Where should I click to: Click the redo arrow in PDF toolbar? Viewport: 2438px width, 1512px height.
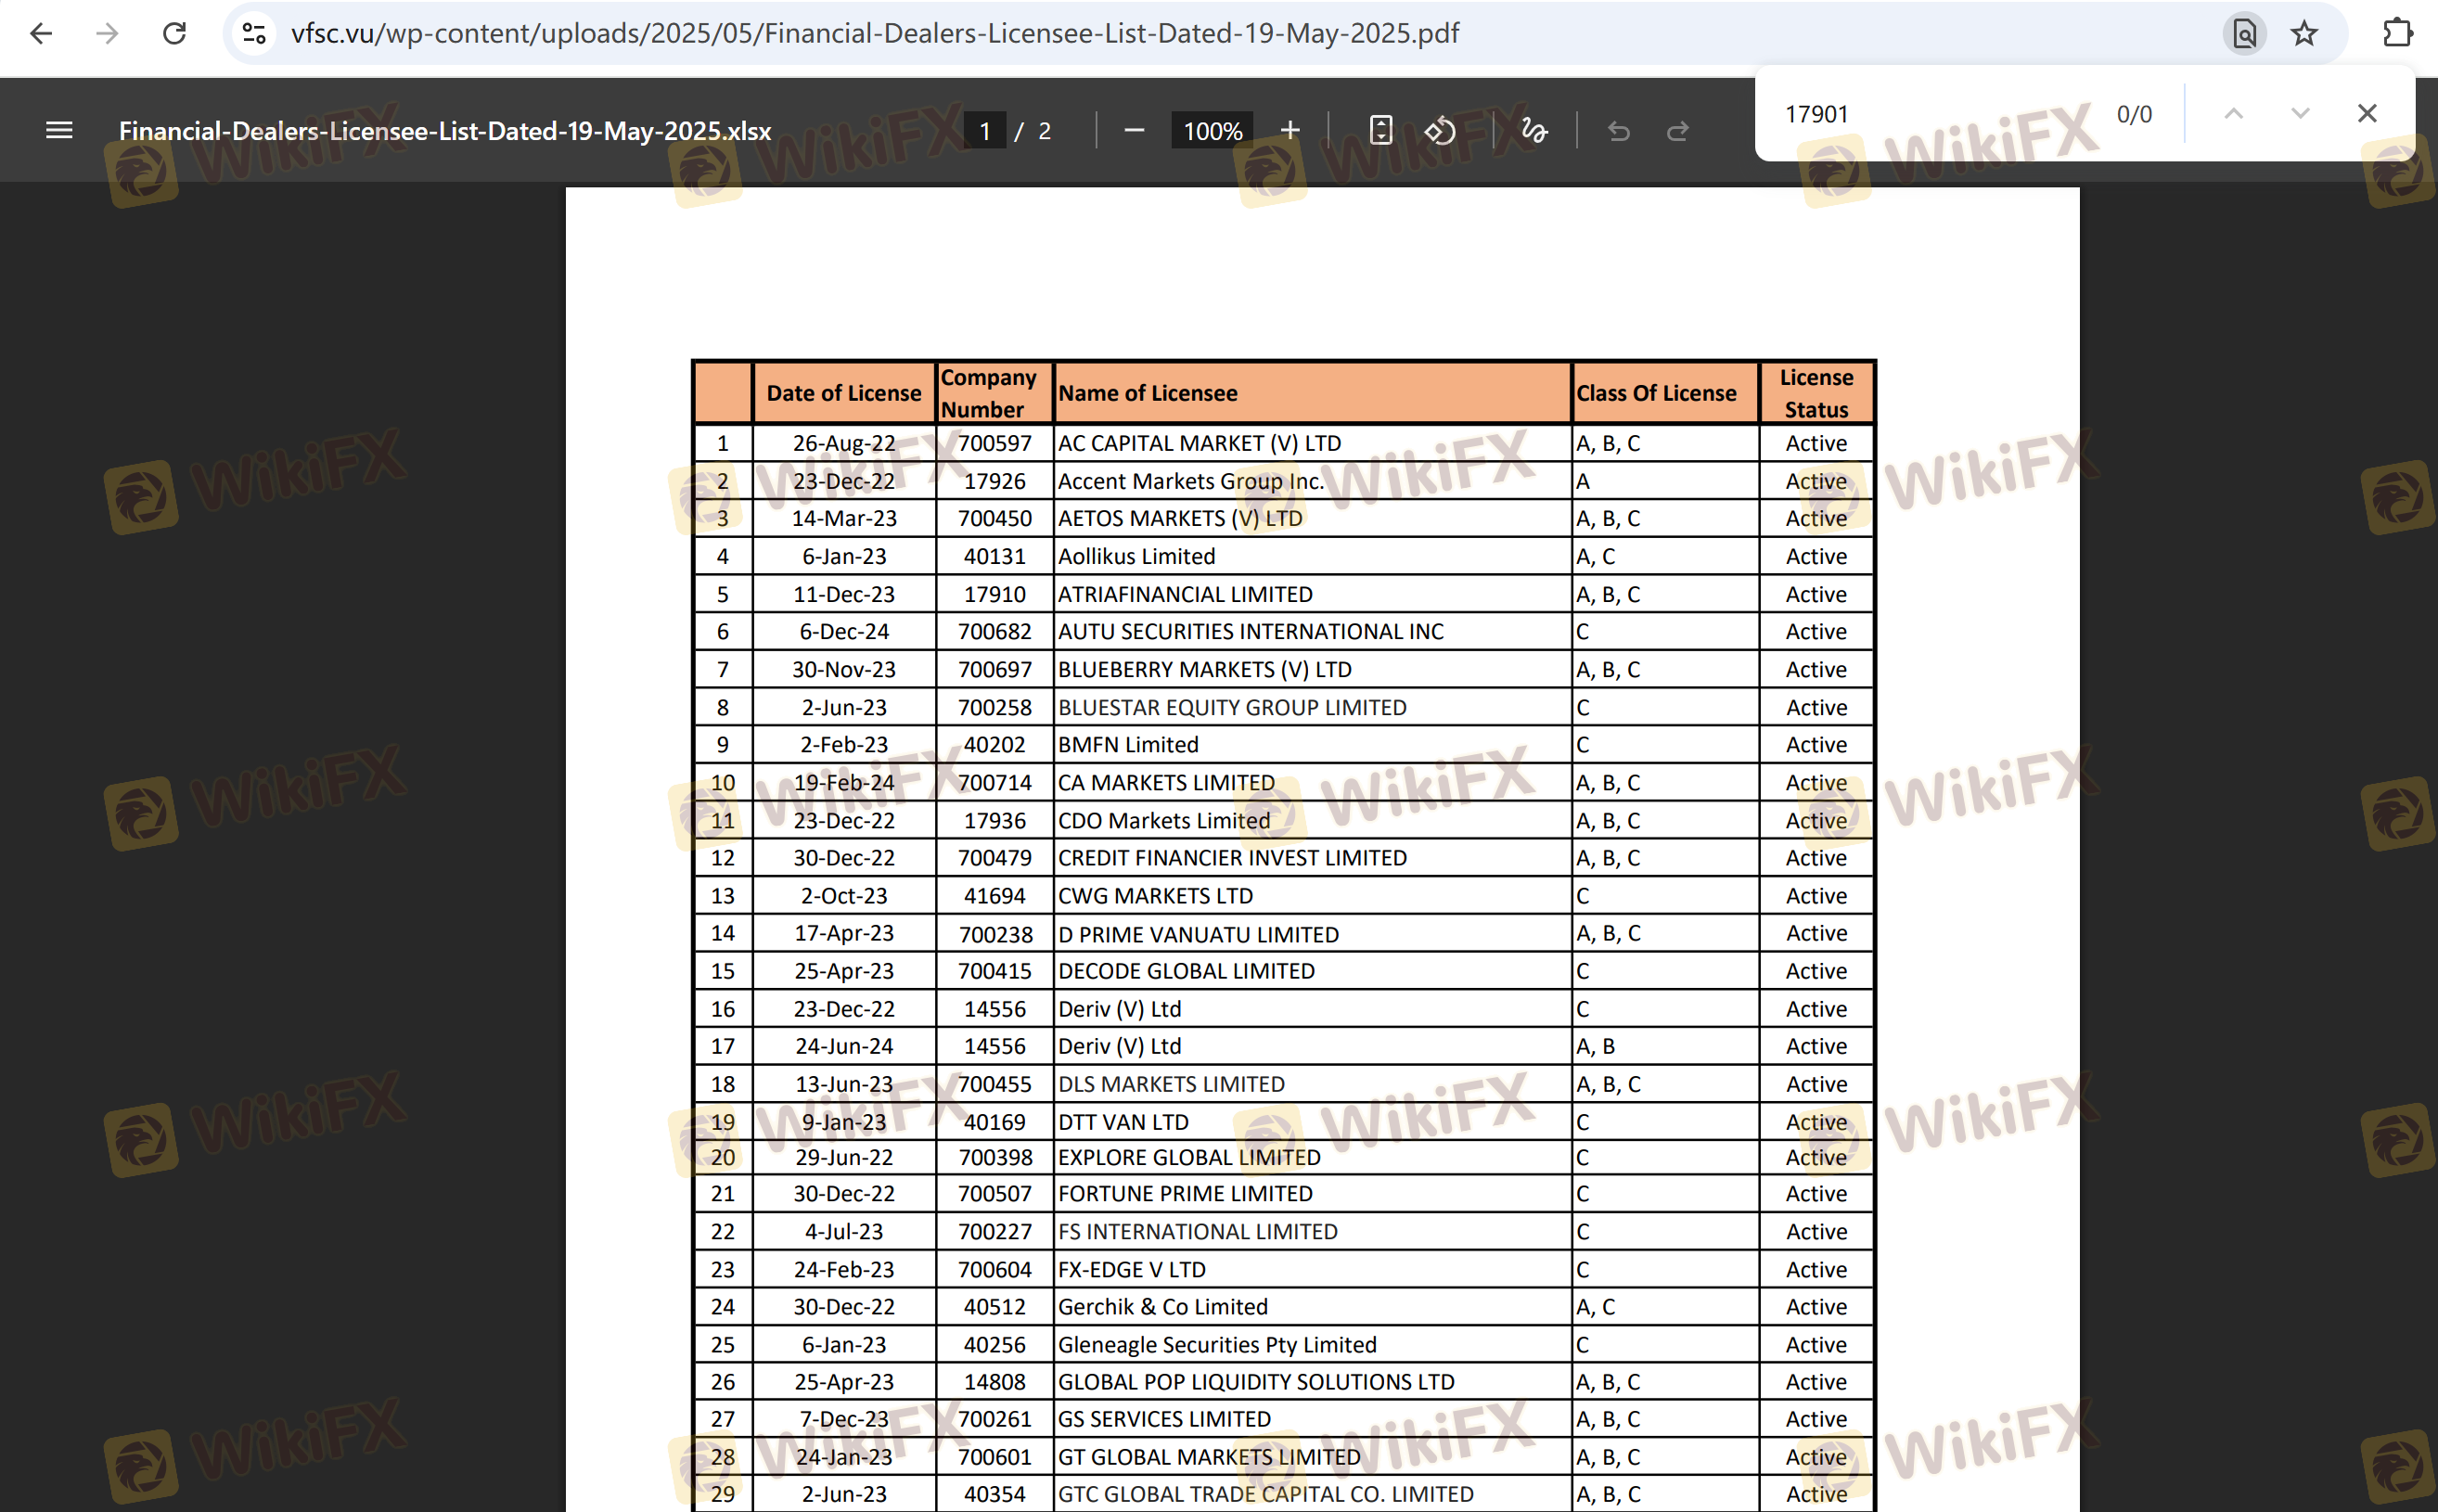[1677, 130]
